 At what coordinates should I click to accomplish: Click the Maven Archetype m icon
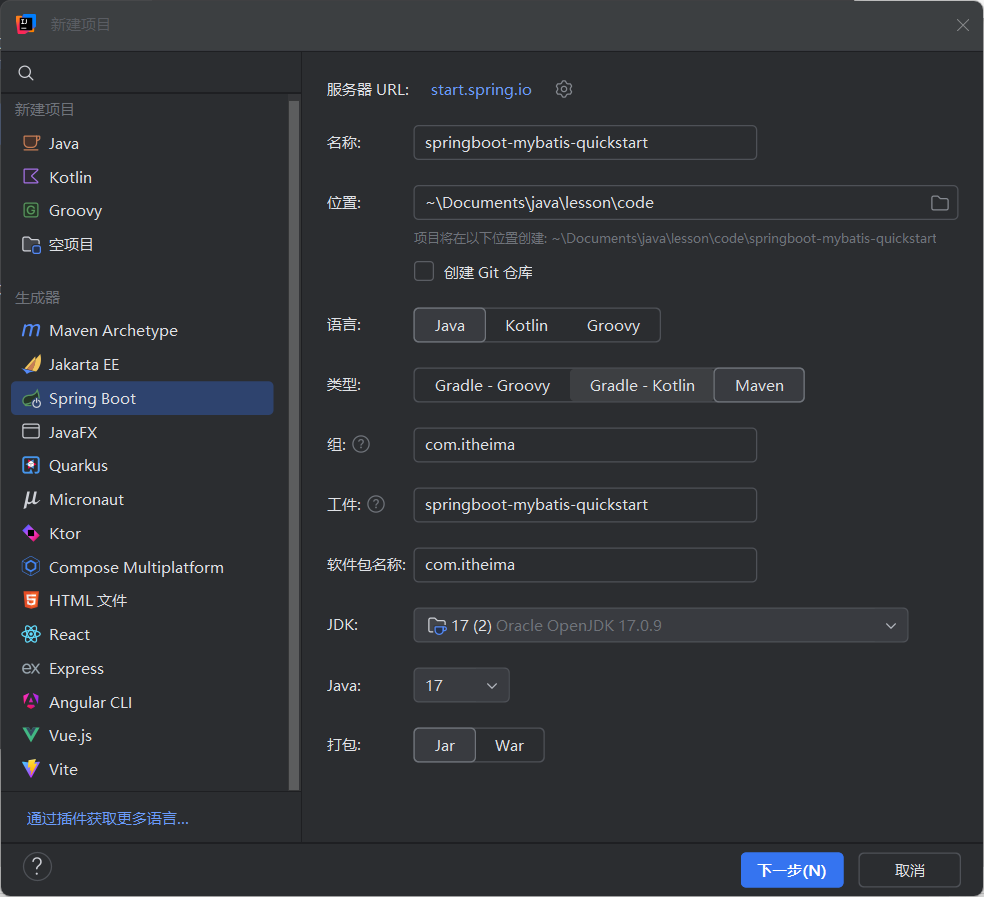(x=31, y=330)
